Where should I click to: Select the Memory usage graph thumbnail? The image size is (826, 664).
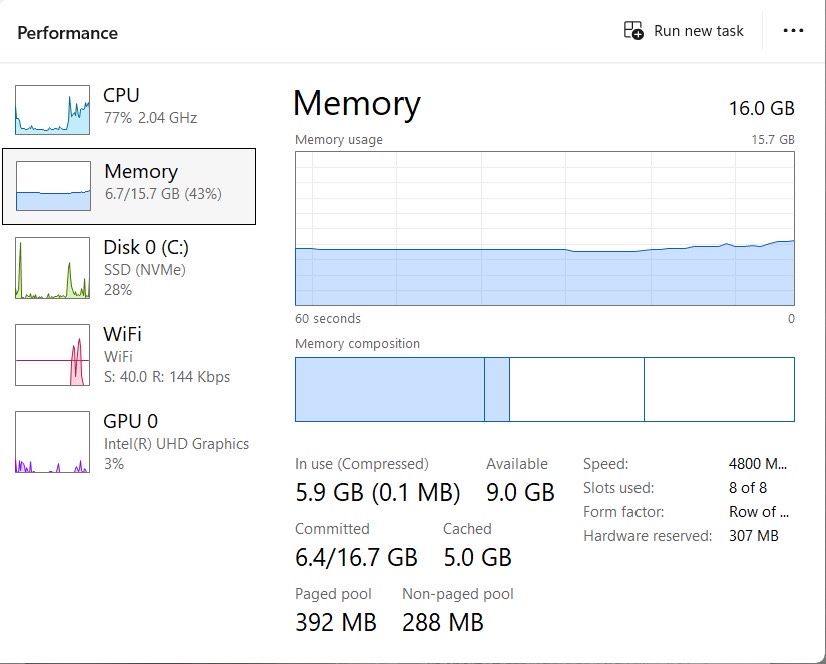(54, 186)
